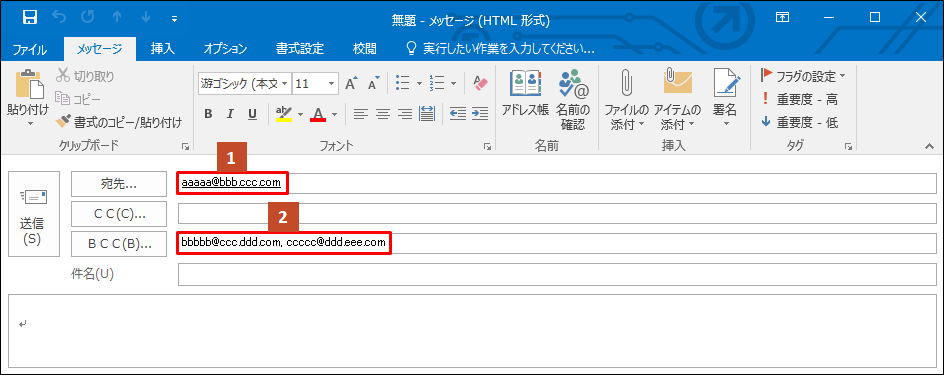The height and width of the screenshot is (375, 944).
Task: Click the empty CC address field
Action: coord(557,213)
